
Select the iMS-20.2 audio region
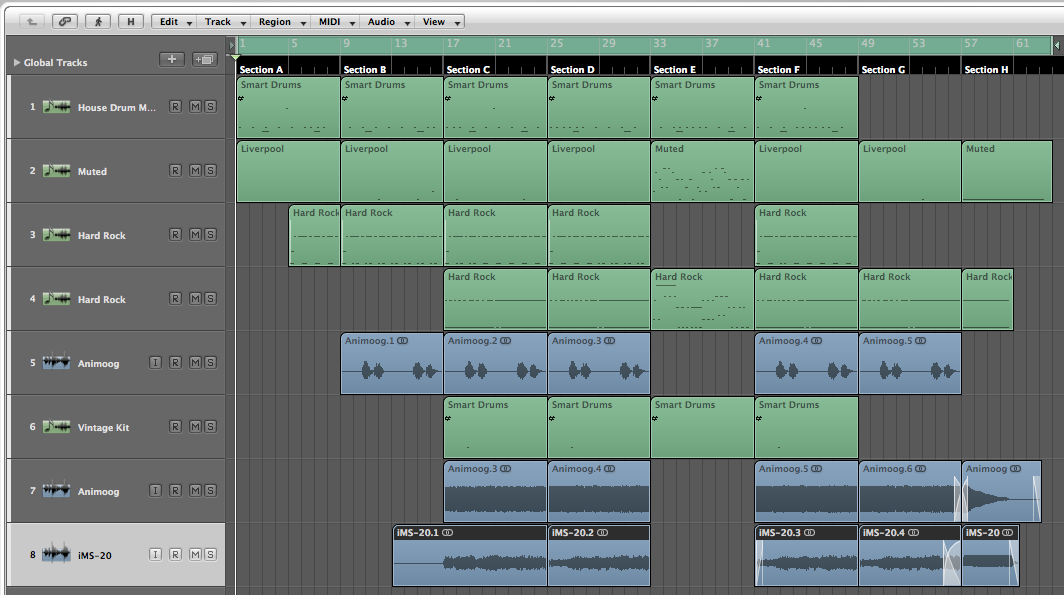598,556
